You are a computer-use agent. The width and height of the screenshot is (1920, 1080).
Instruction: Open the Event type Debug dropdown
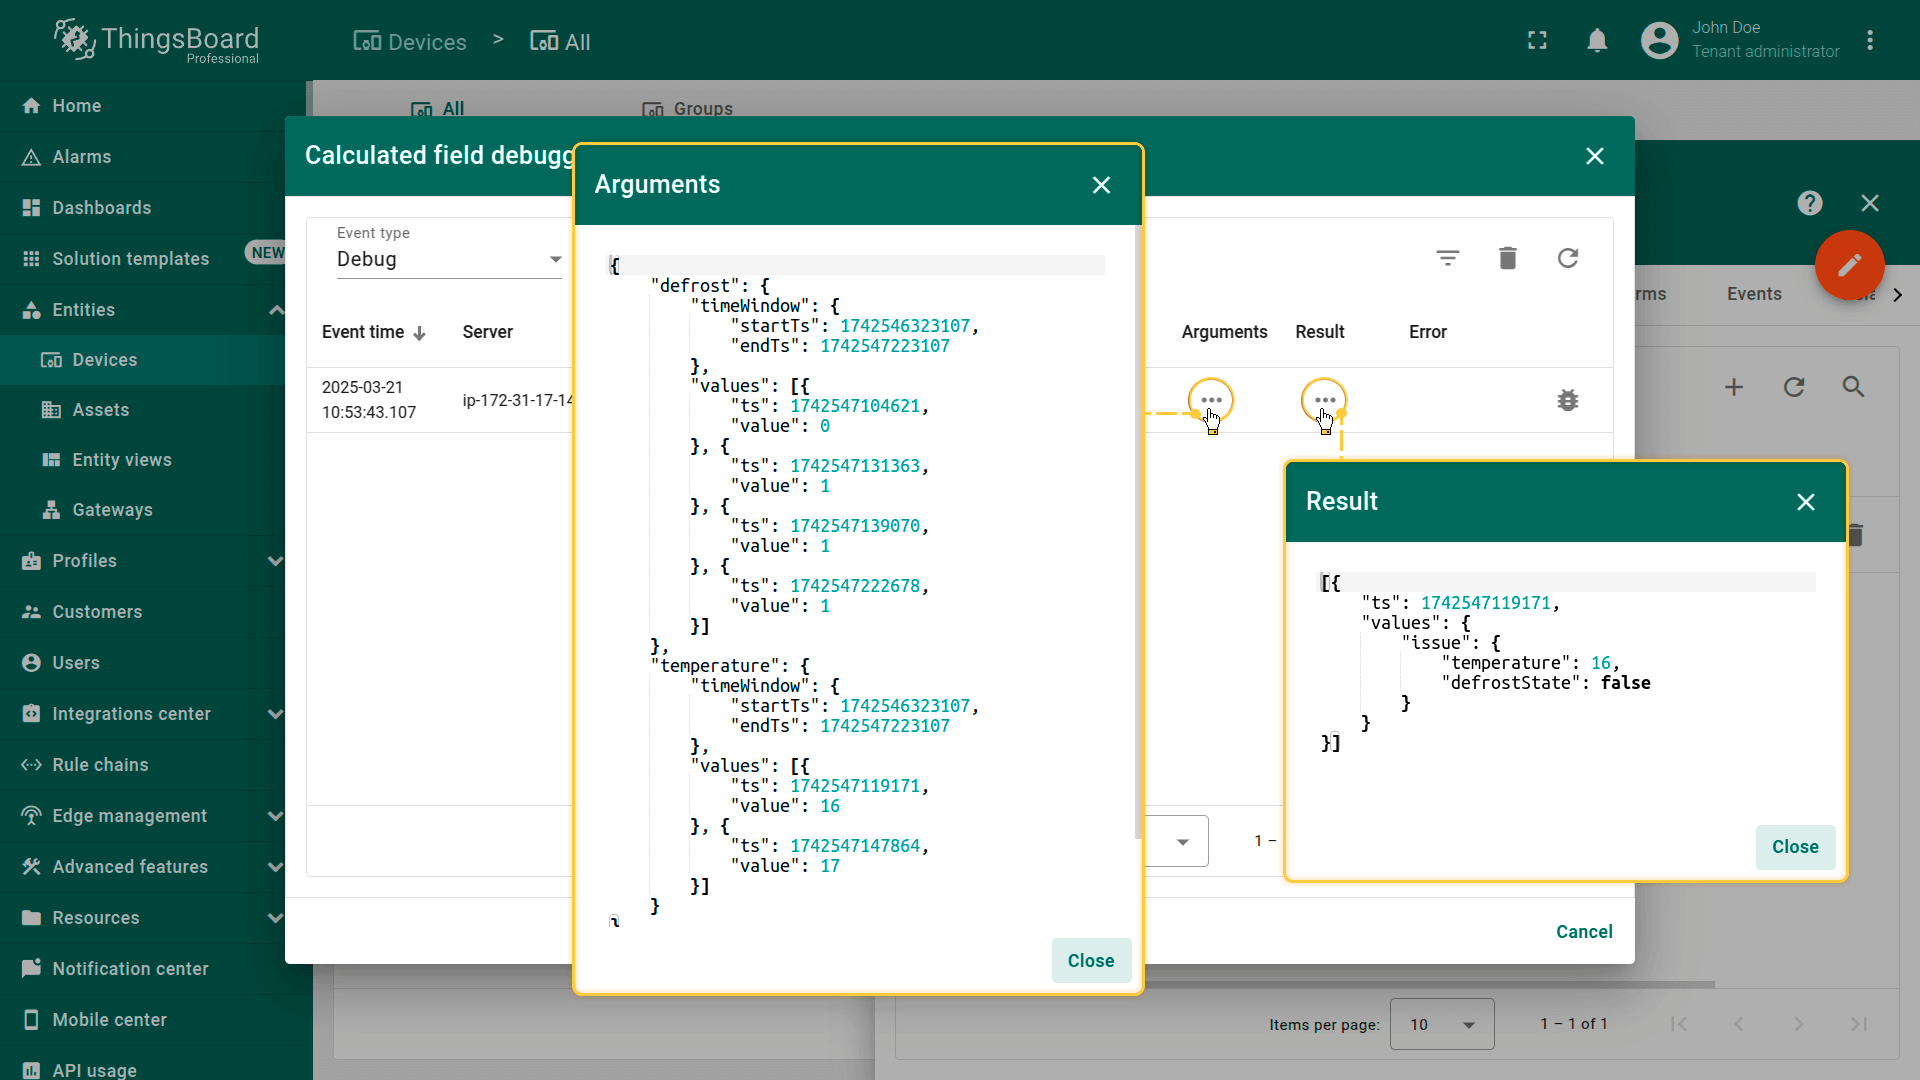click(x=449, y=260)
